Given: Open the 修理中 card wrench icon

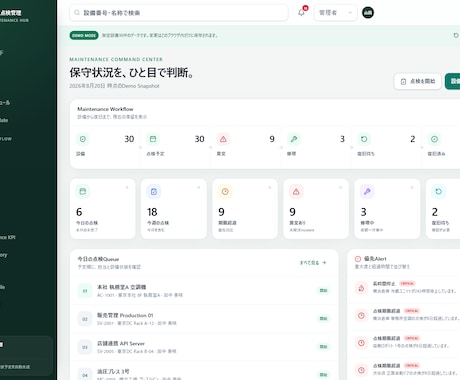Looking at the screenshot, I should tap(367, 192).
